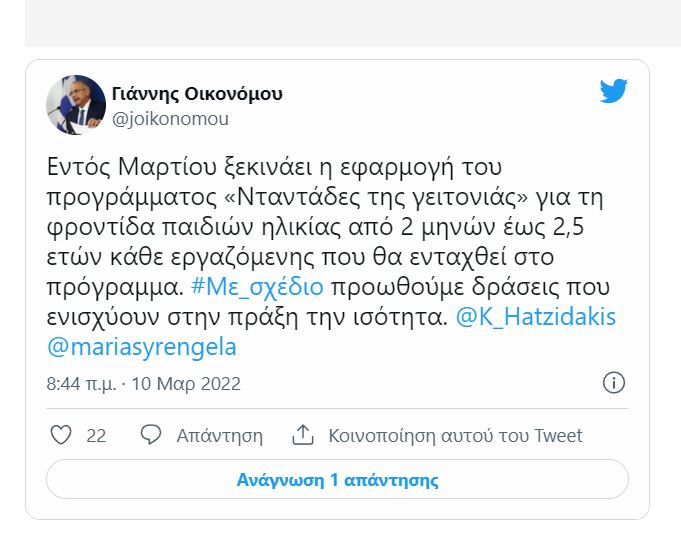Open the @joikonomou handle link
Screen dimensions: 681x540
pos(170,119)
